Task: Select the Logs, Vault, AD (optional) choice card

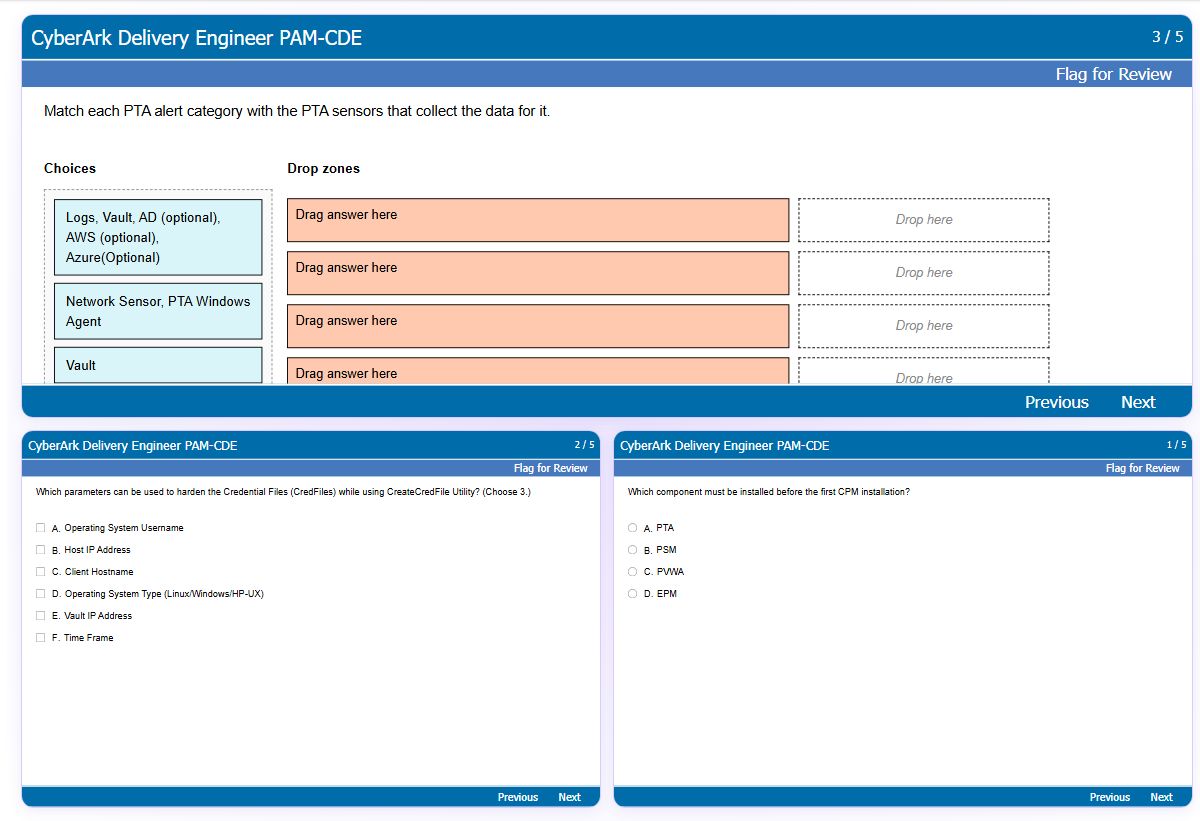Action: [158, 237]
